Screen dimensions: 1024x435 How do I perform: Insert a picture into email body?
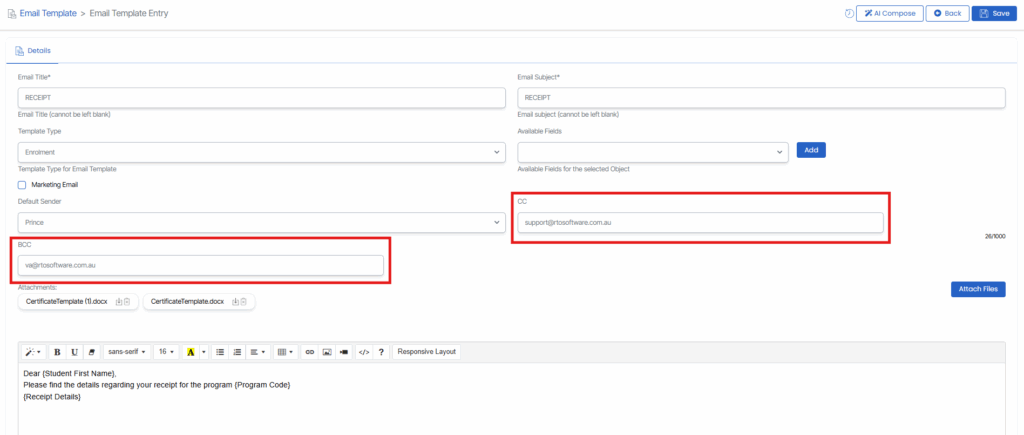[x=327, y=352]
